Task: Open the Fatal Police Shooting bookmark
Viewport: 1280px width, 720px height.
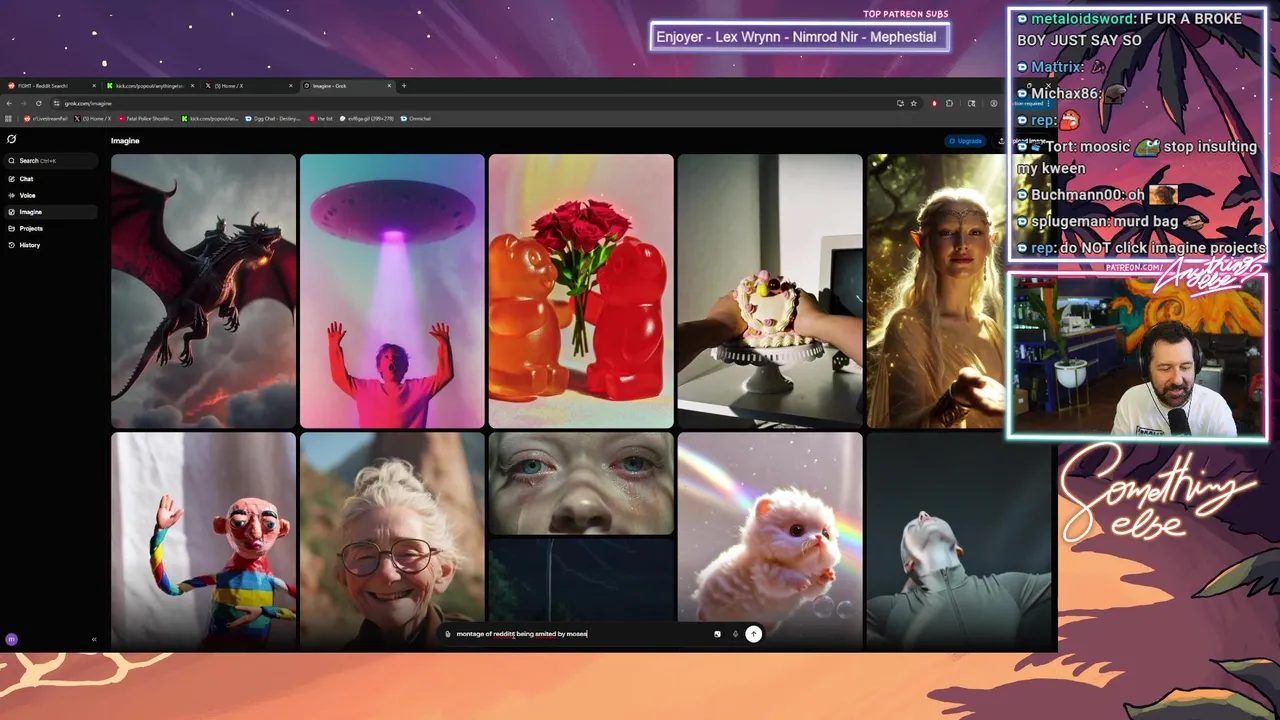Action: 146,119
